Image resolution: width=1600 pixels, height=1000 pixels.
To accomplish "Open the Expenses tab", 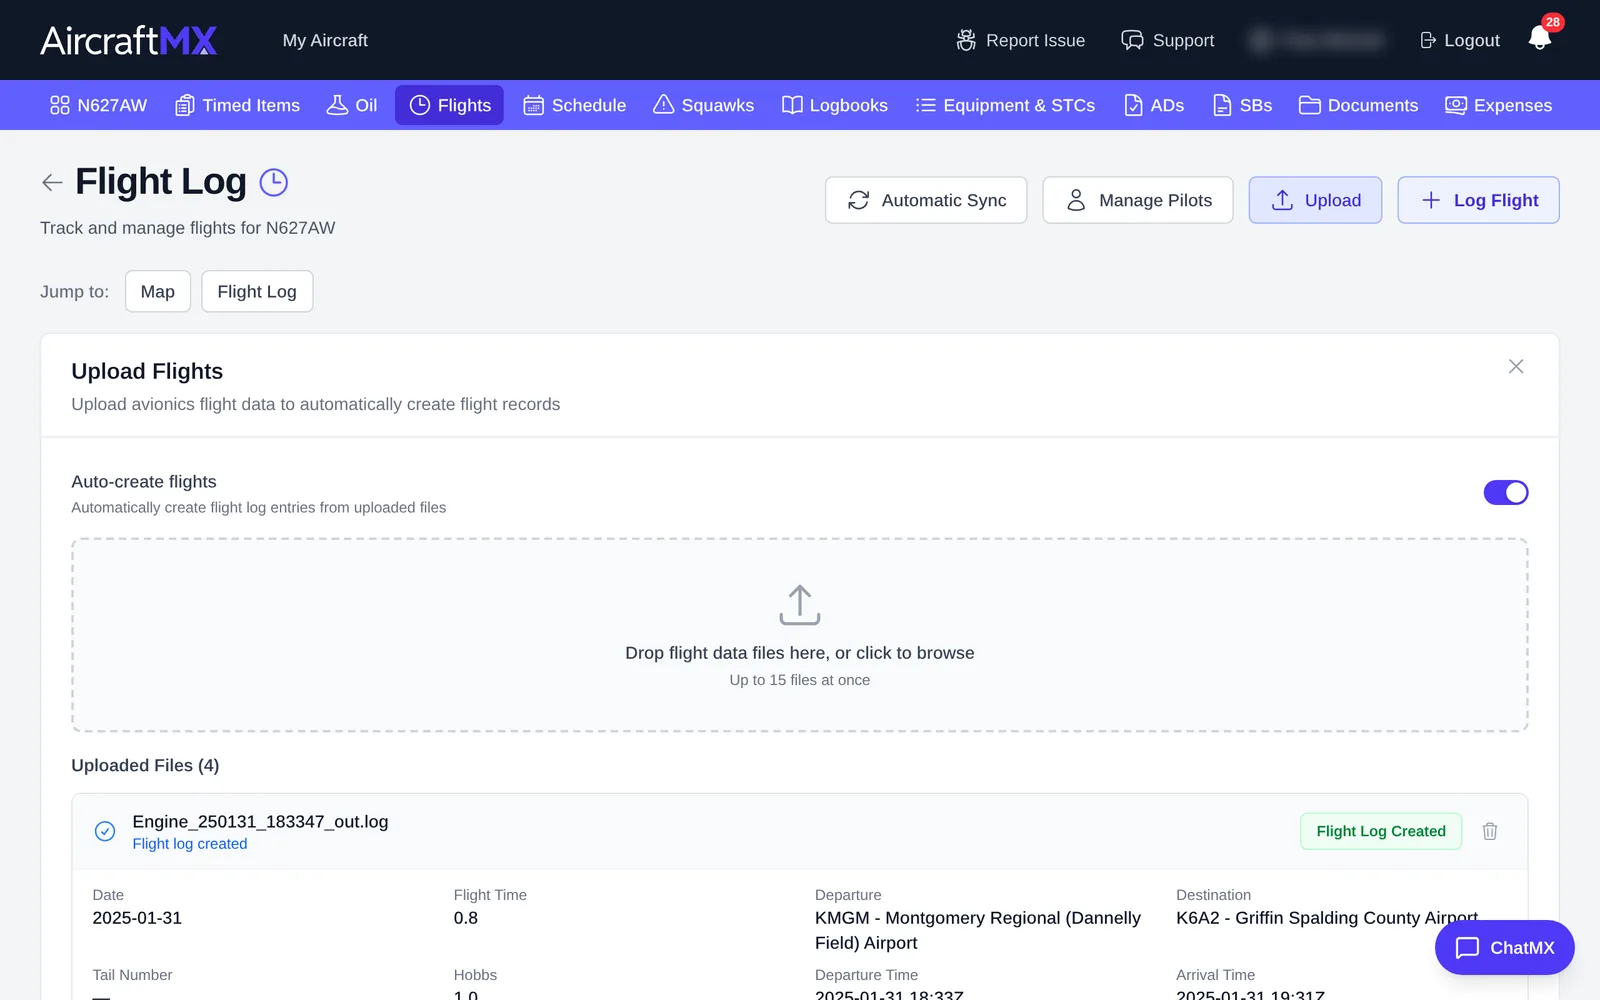I will click(1499, 105).
